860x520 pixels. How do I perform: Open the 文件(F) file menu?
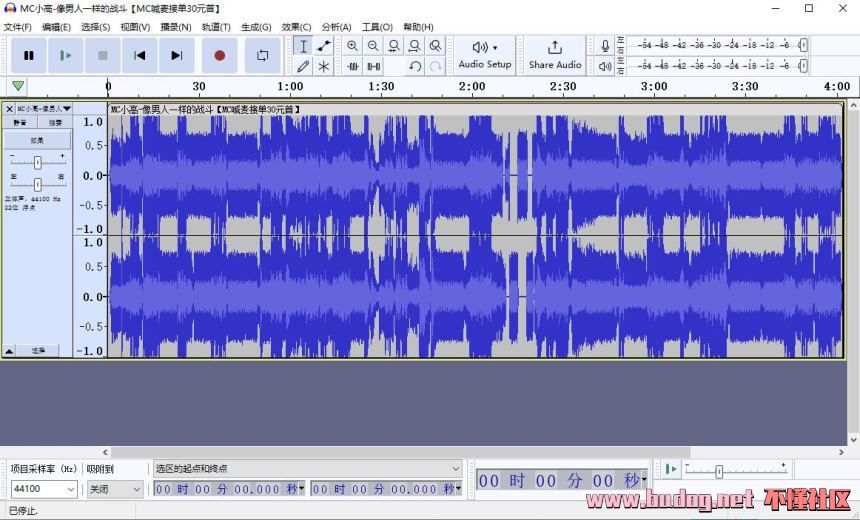click(18, 27)
